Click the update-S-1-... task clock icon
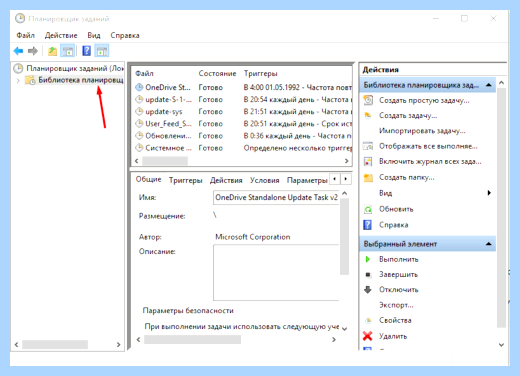Screen dimensions: 520x376 point(139,99)
